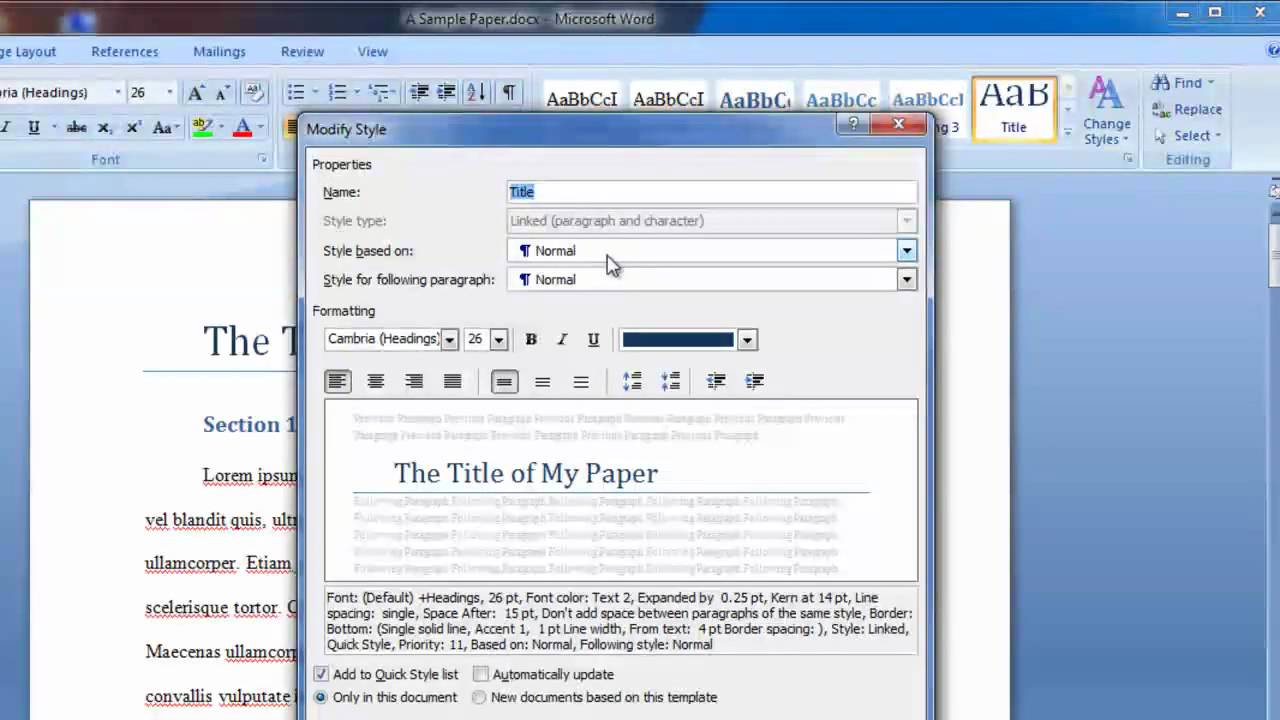Click dark blue font color swatch
Viewport: 1280px width, 720px height.
[678, 340]
